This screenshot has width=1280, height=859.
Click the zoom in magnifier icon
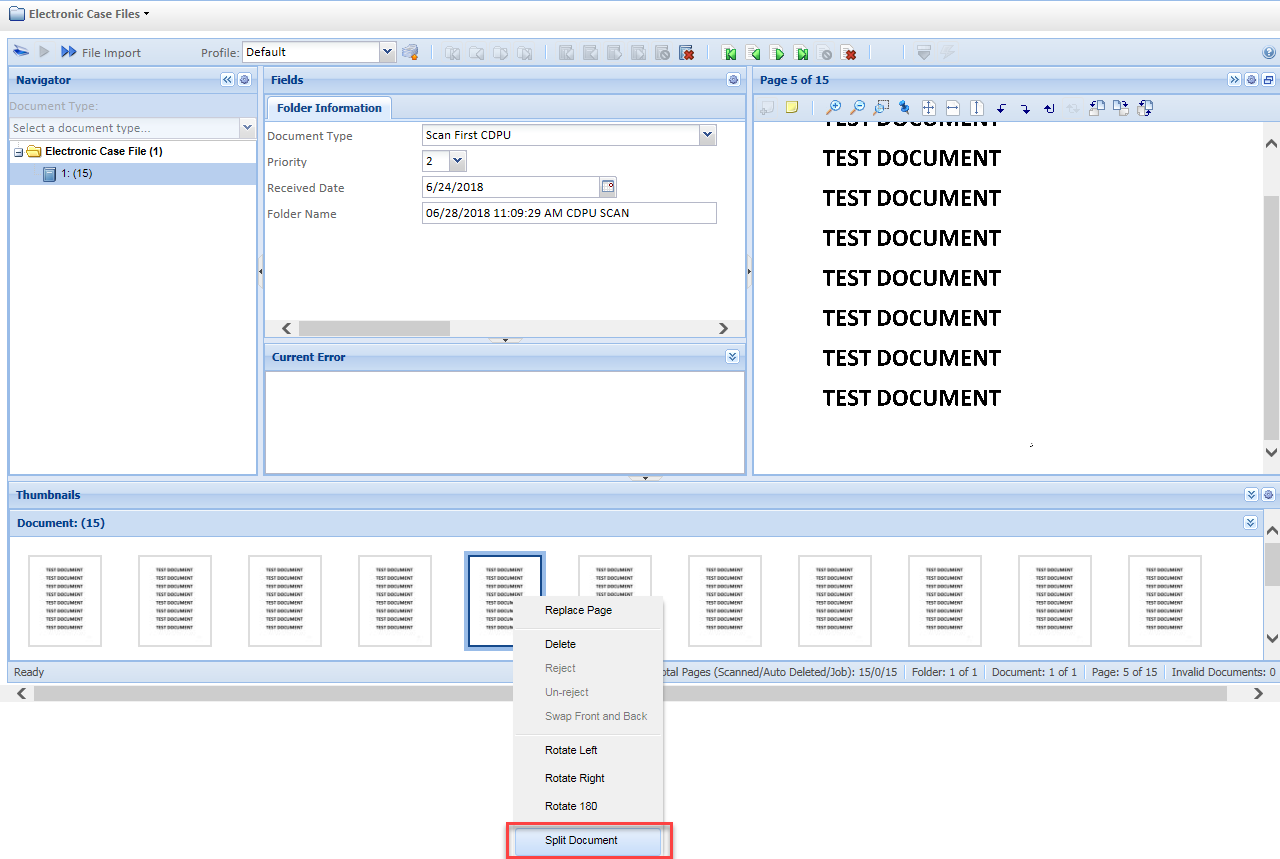[x=832, y=108]
